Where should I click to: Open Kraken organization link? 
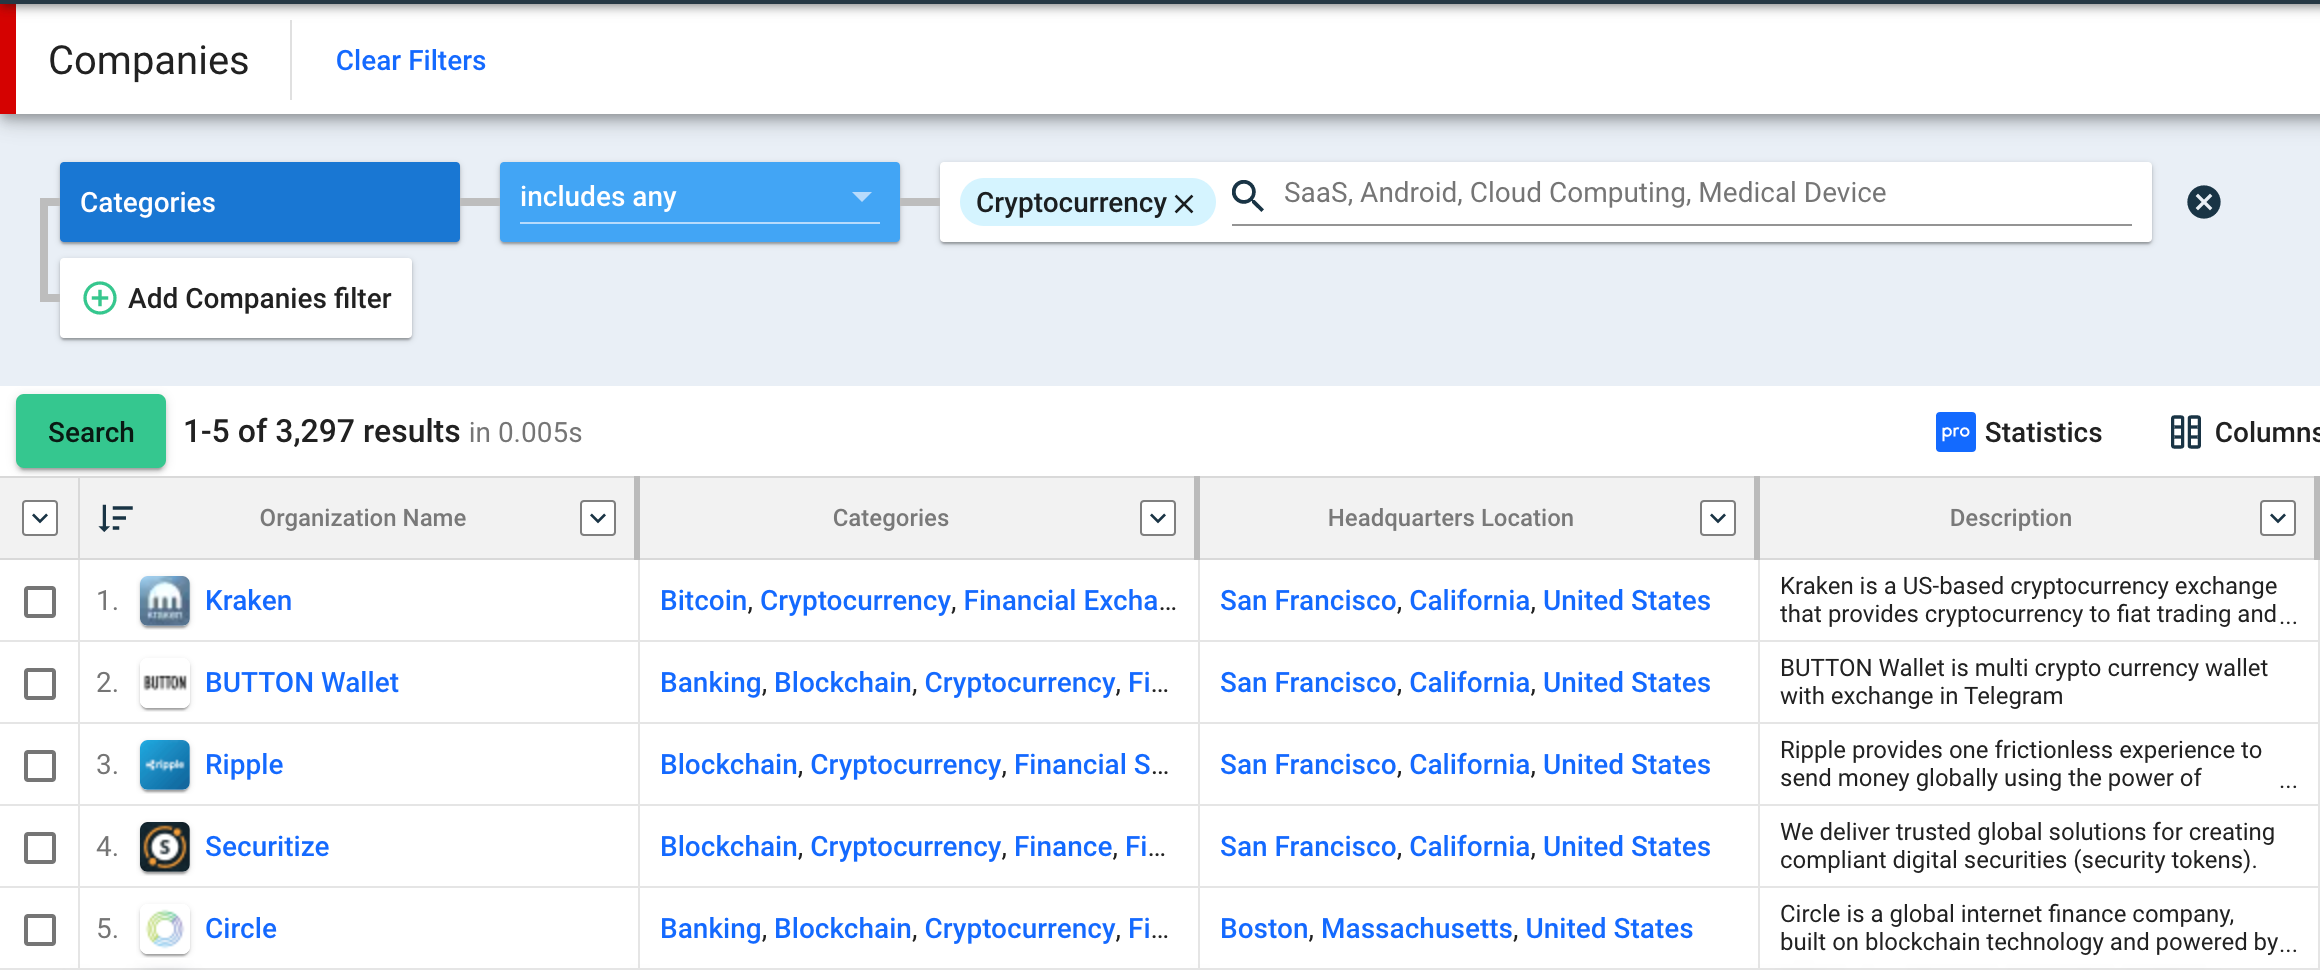[249, 600]
